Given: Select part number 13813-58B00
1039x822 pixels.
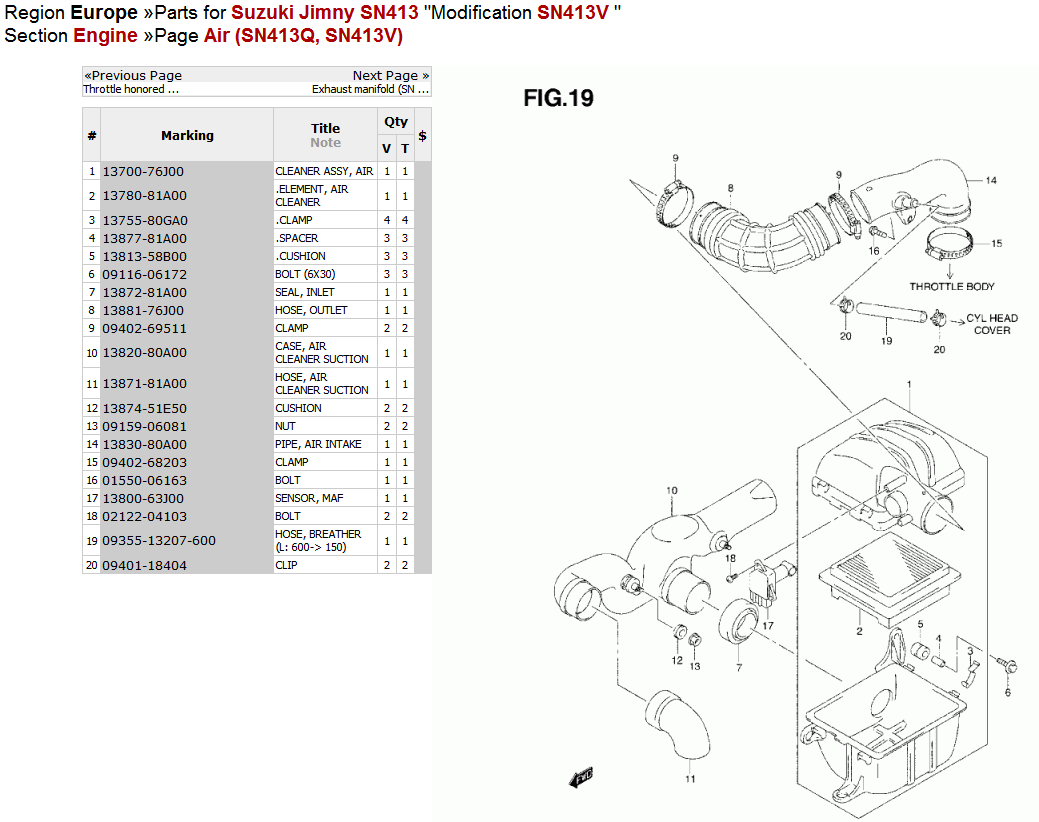Looking at the screenshot, I should (x=144, y=256).
